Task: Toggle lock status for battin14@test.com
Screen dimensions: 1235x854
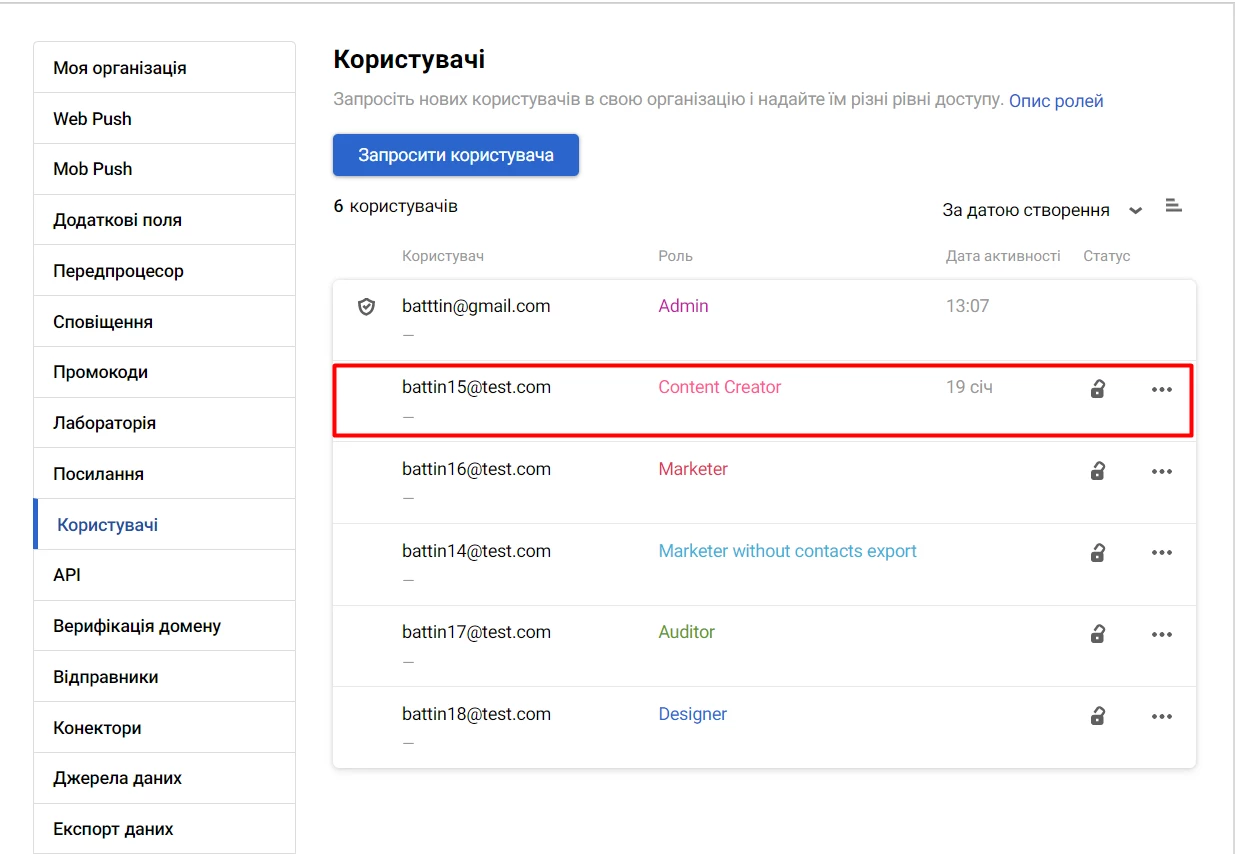Action: 1097,552
